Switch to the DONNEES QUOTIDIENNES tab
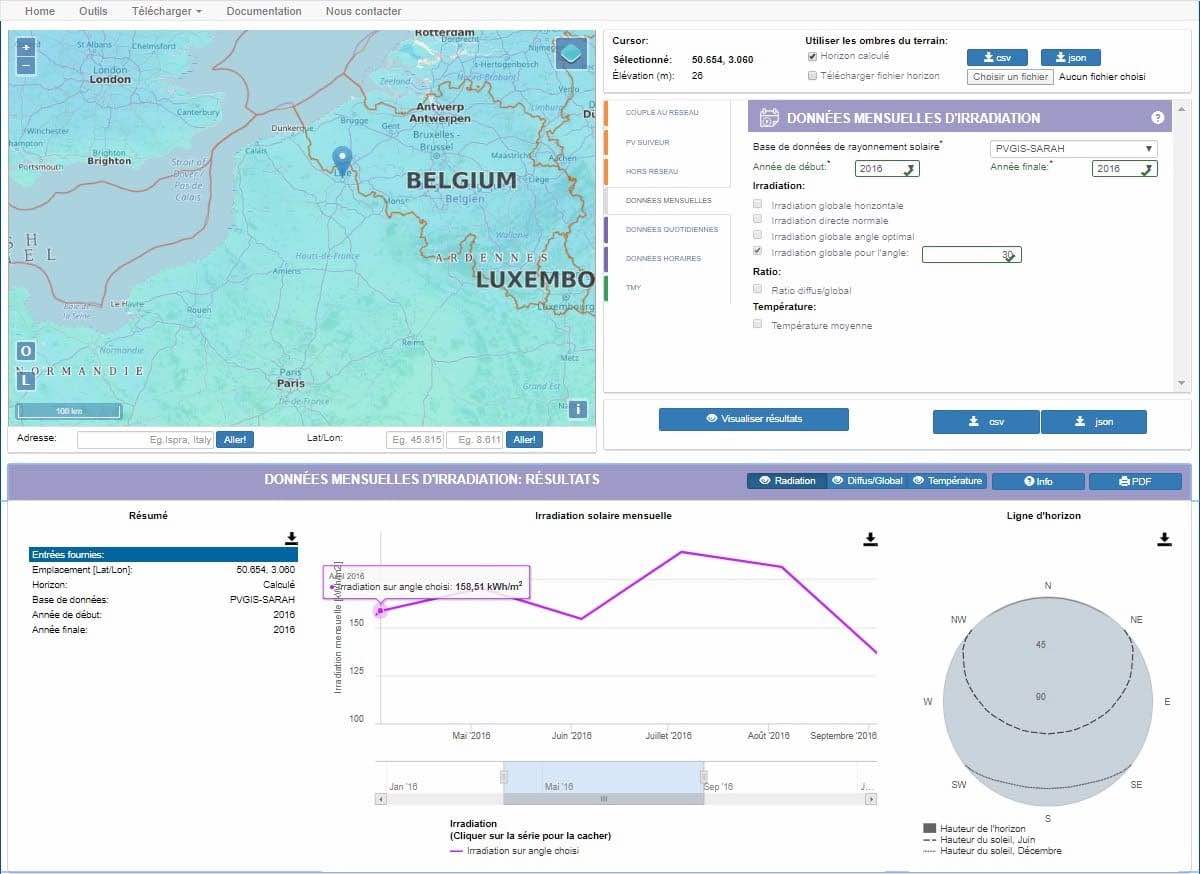Image resolution: width=1200 pixels, height=874 pixels. coord(671,230)
